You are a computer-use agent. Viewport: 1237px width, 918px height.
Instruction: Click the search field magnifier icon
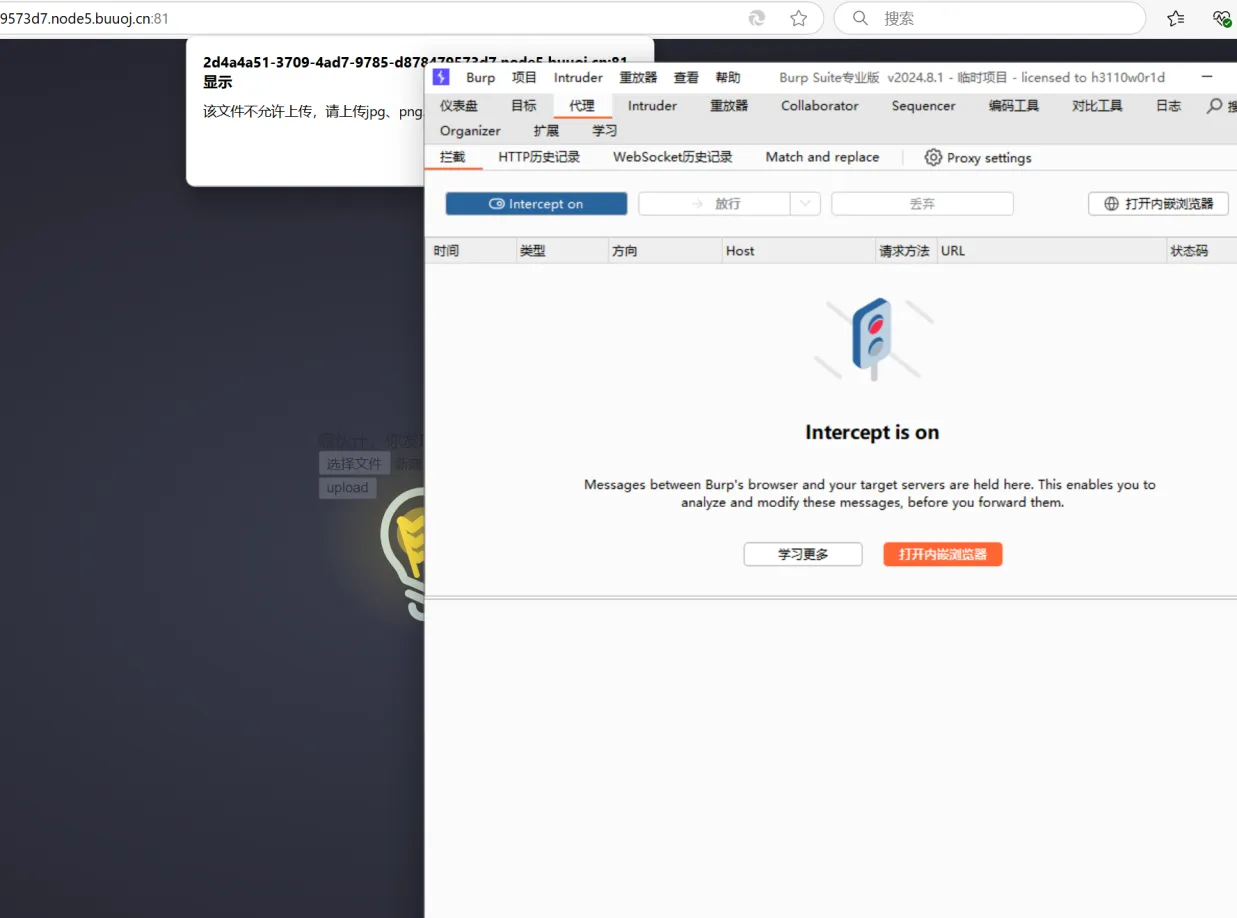[x=860, y=18]
